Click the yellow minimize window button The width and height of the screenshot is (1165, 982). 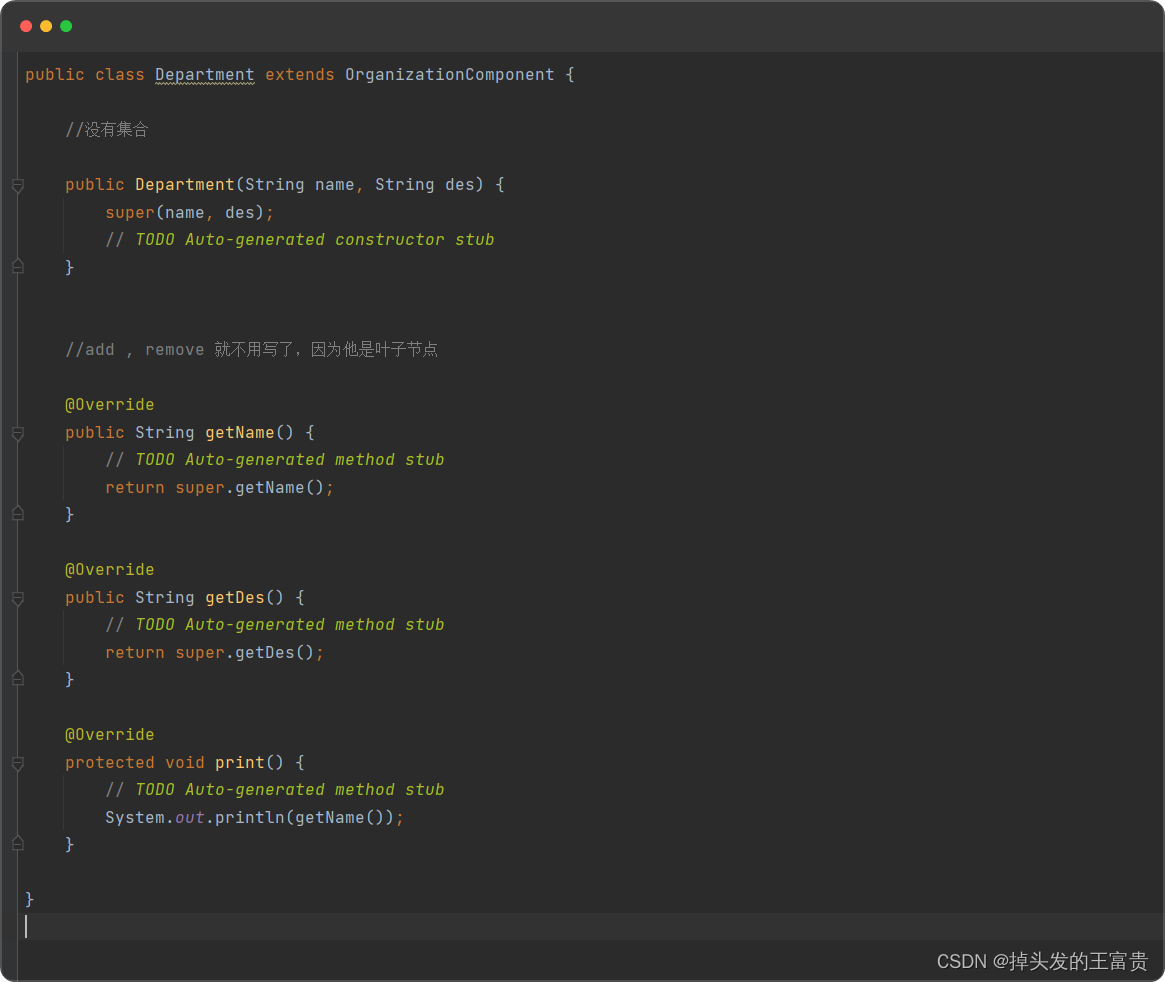[x=46, y=26]
